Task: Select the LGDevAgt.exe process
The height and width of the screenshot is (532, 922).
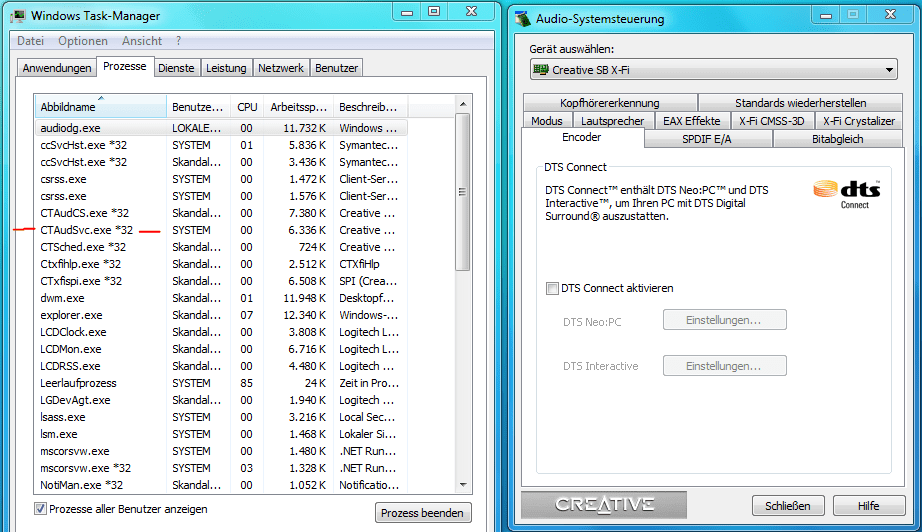Action: click(x=221, y=400)
